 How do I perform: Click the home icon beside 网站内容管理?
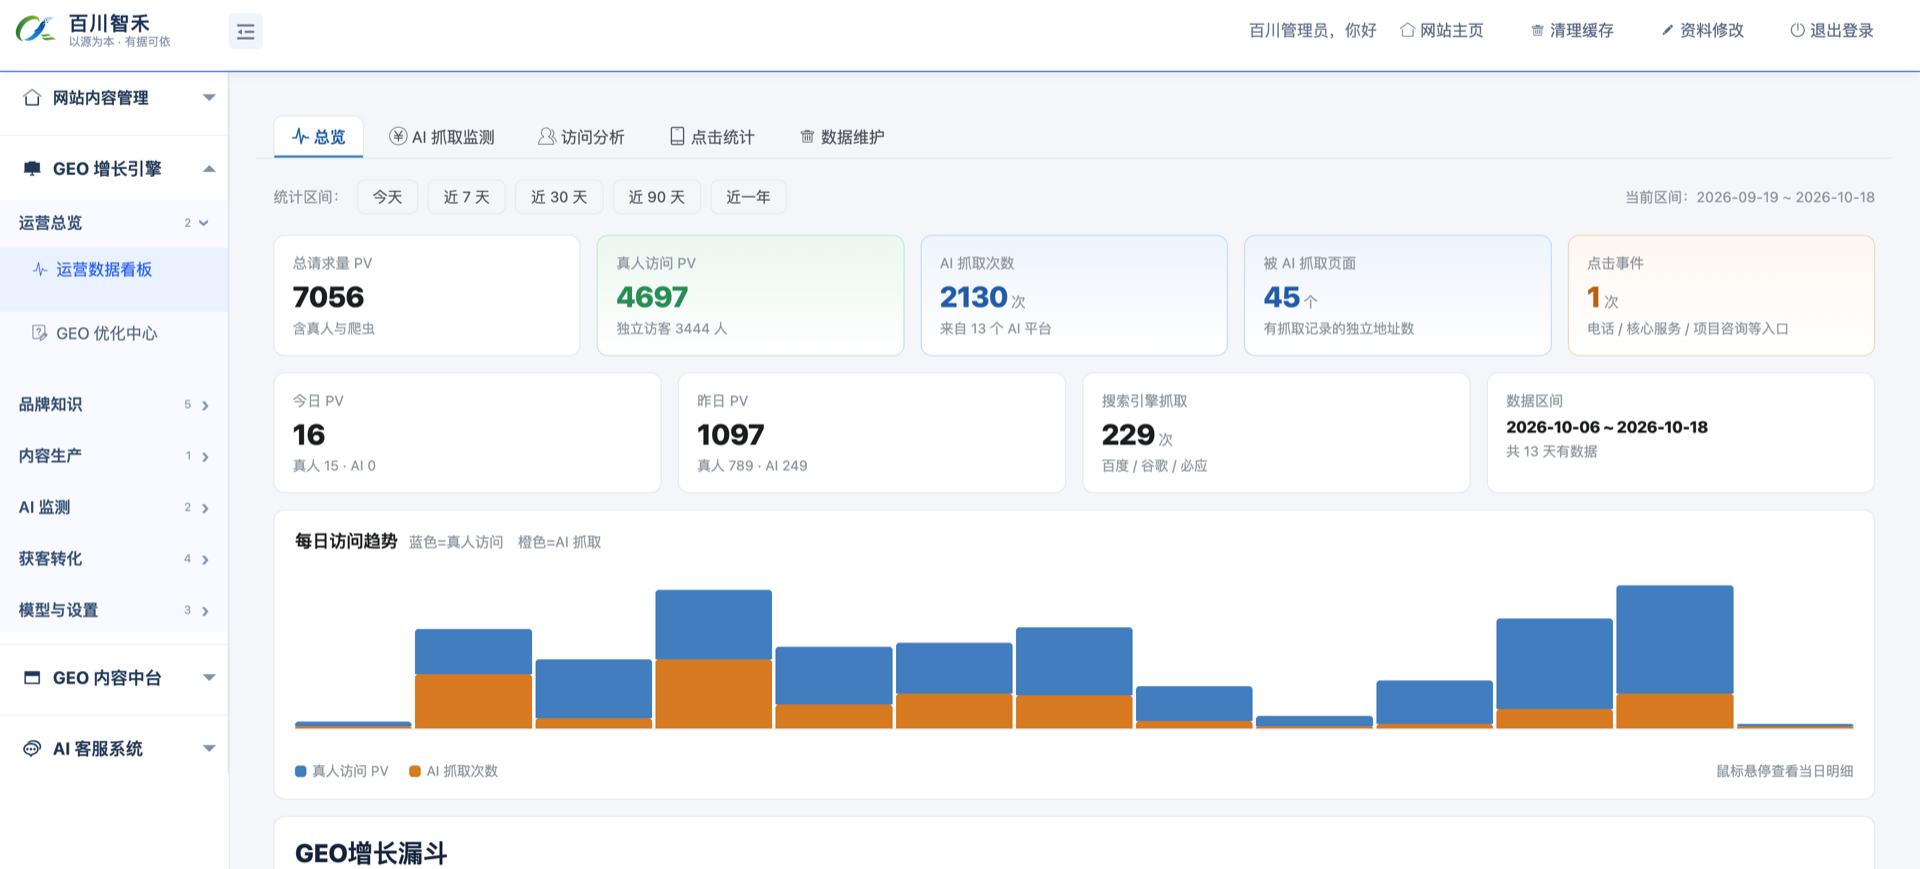pyautogui.click(x=32, y=97)
